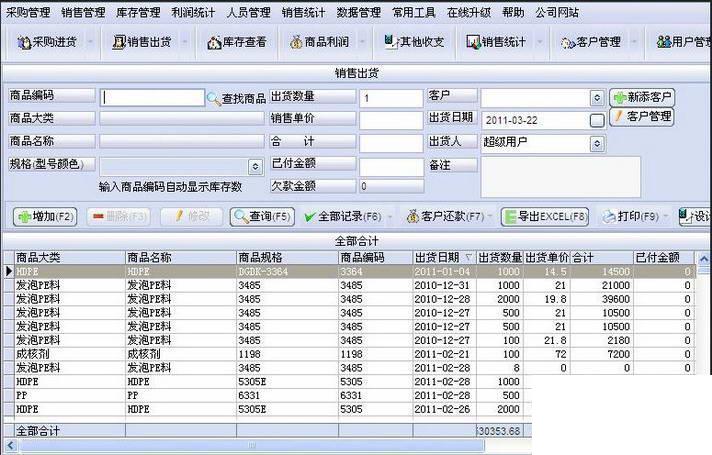Open 在线升级 menu

click(469, 12)
